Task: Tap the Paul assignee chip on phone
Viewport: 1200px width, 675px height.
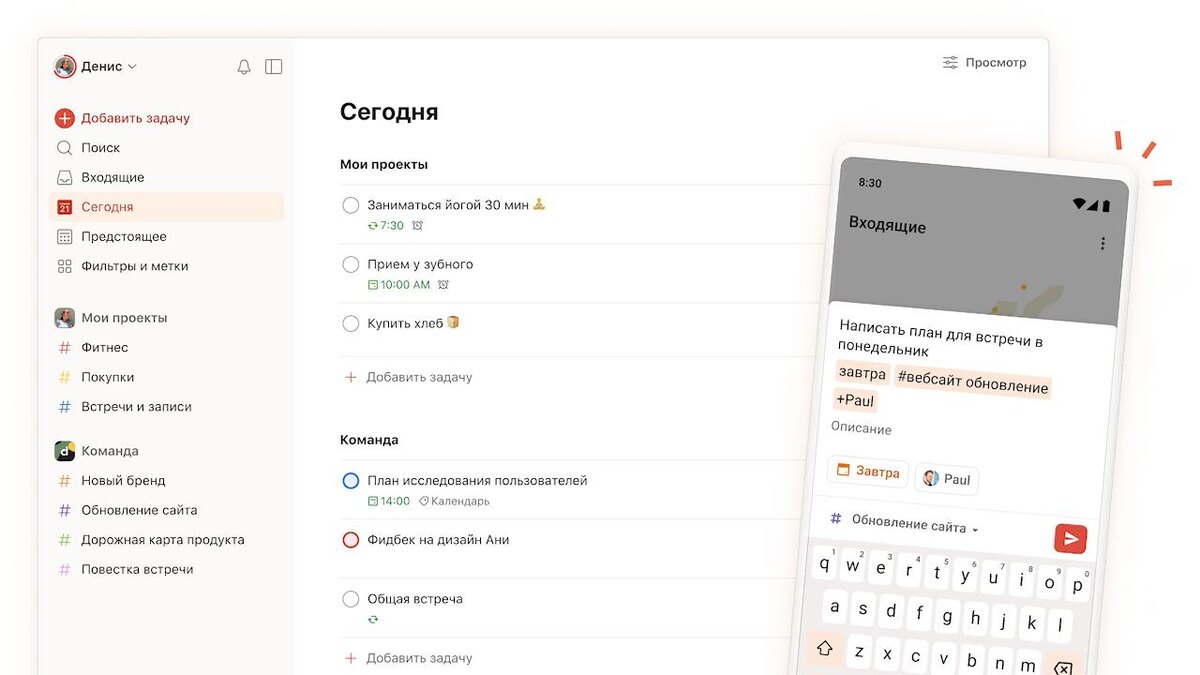Action: (946, 479)
